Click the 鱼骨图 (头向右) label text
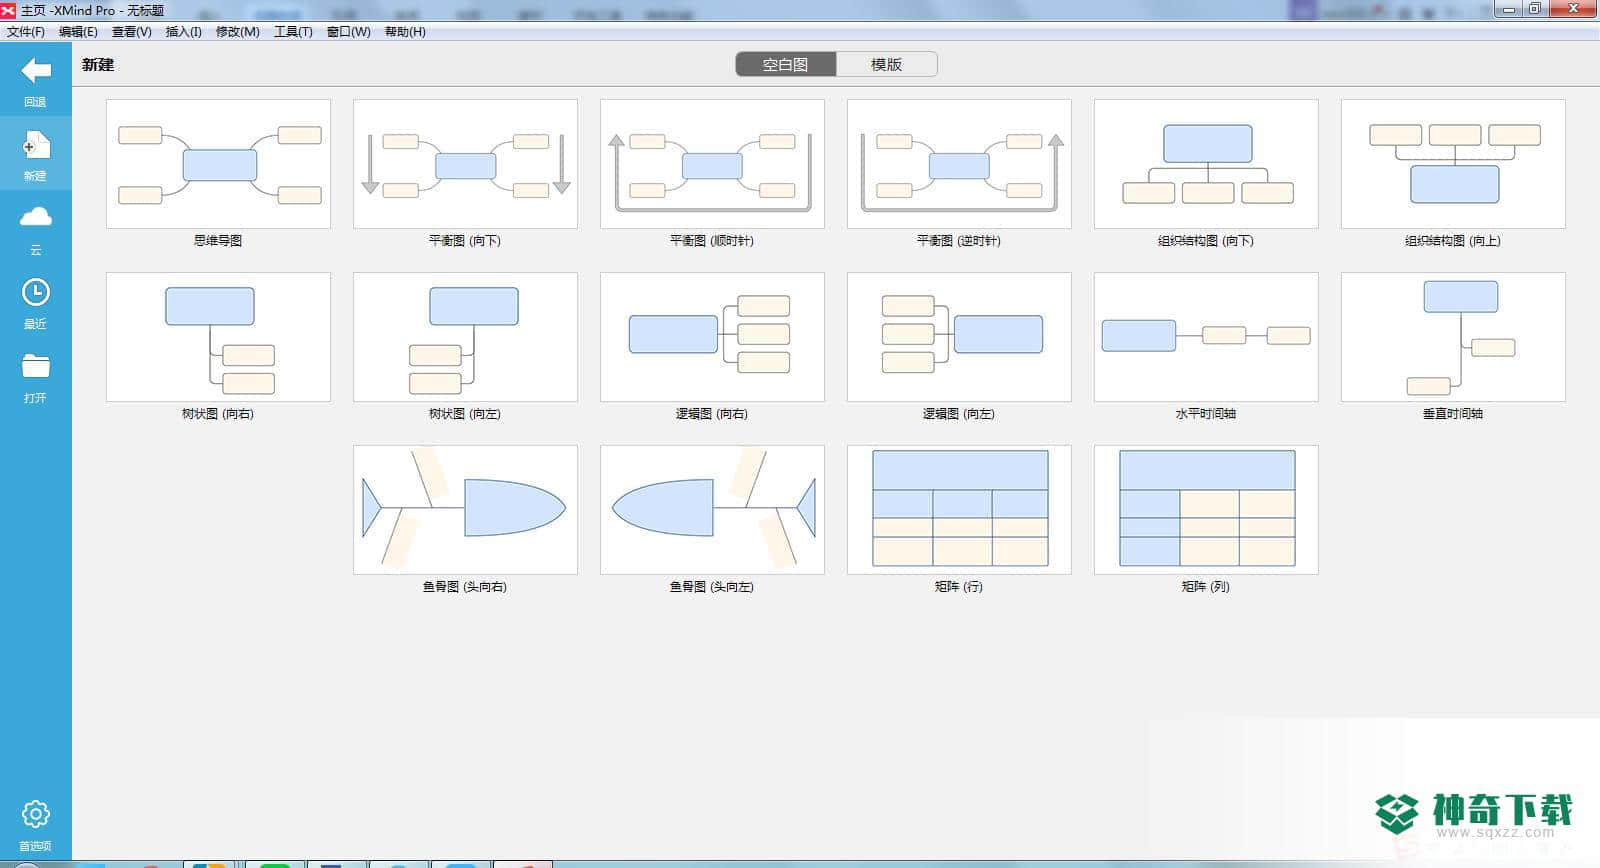Viewport: 1600px width, 868px height. point(465,587)
